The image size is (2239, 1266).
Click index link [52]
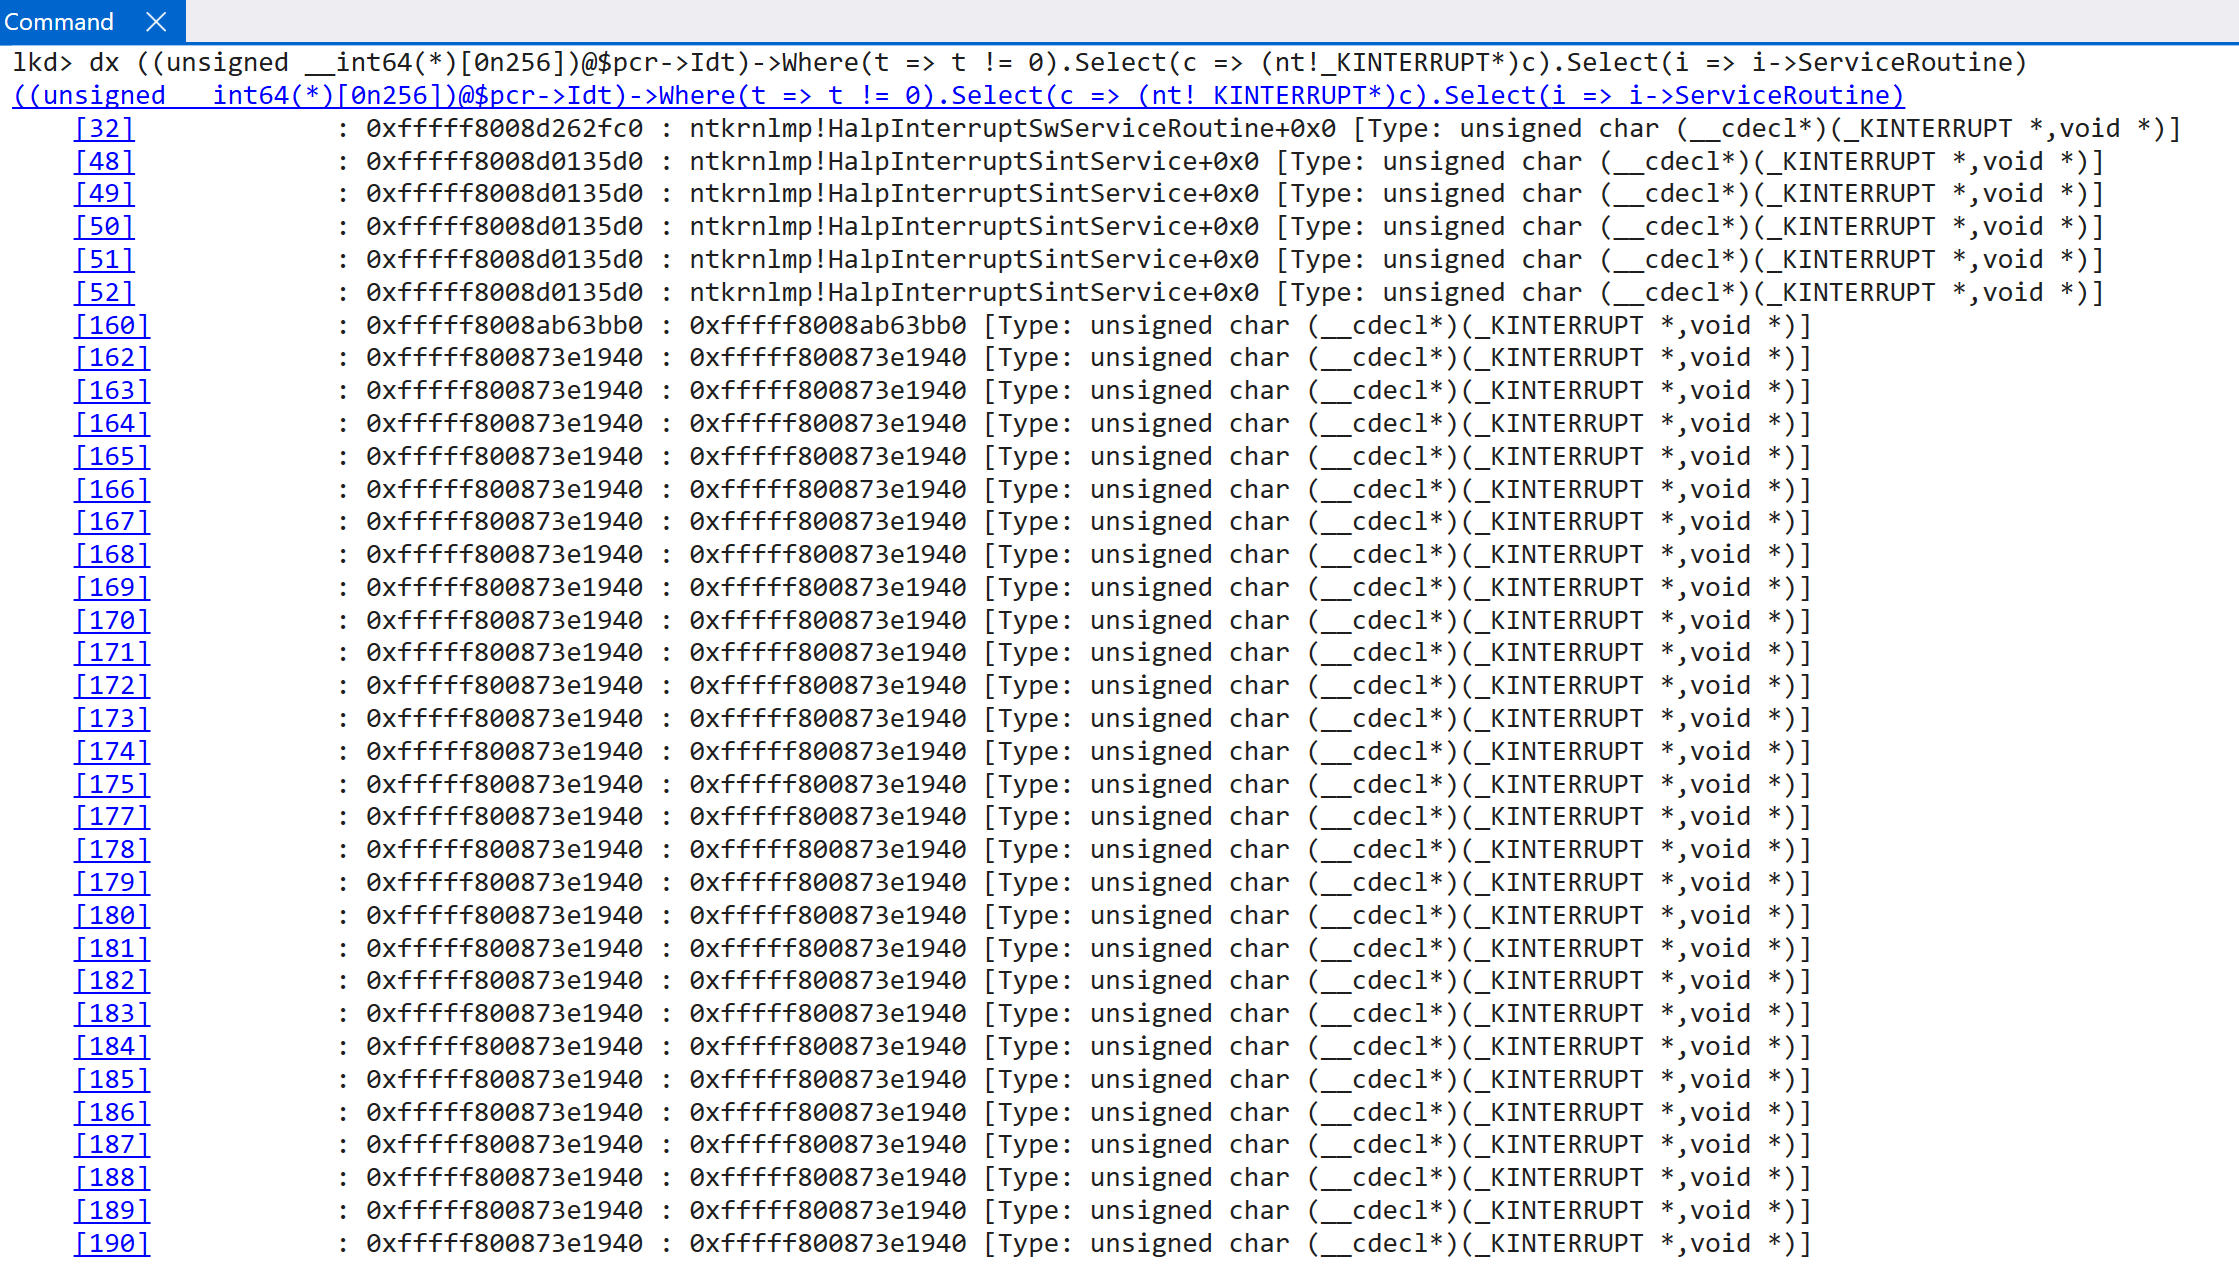[104, 292]
